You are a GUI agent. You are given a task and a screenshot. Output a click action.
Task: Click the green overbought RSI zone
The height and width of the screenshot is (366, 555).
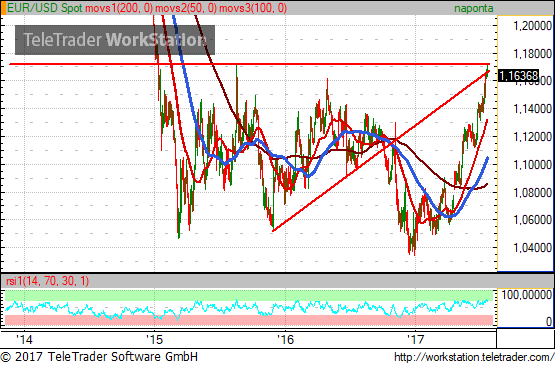coord(249,295)
